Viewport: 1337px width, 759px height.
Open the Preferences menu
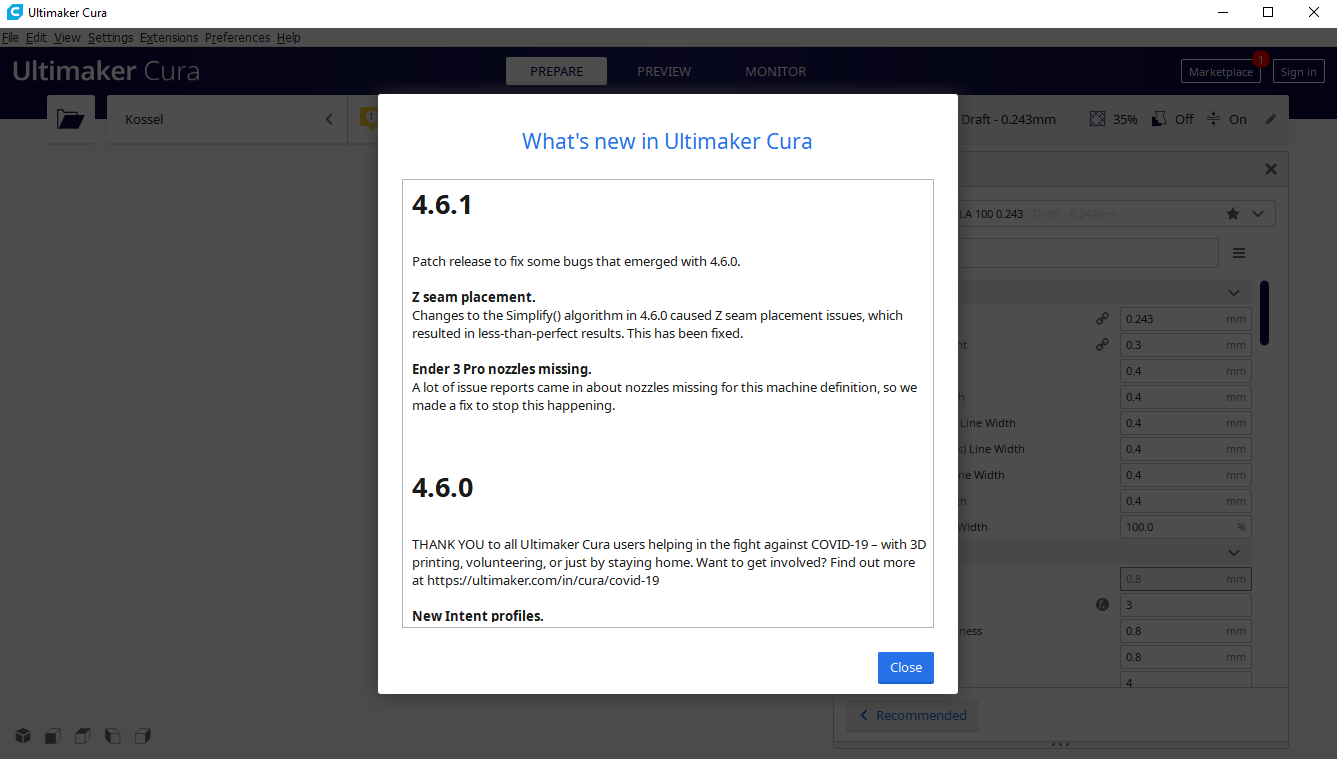[237, 37]
